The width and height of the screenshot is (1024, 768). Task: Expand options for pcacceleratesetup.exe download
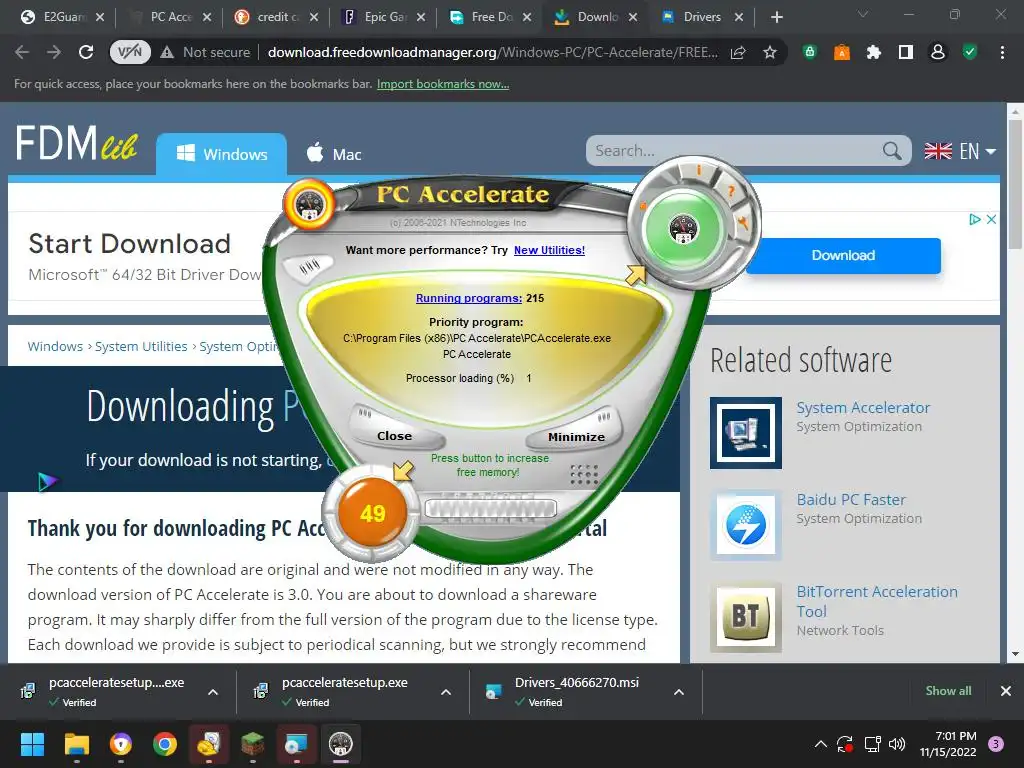pos(446,692)
